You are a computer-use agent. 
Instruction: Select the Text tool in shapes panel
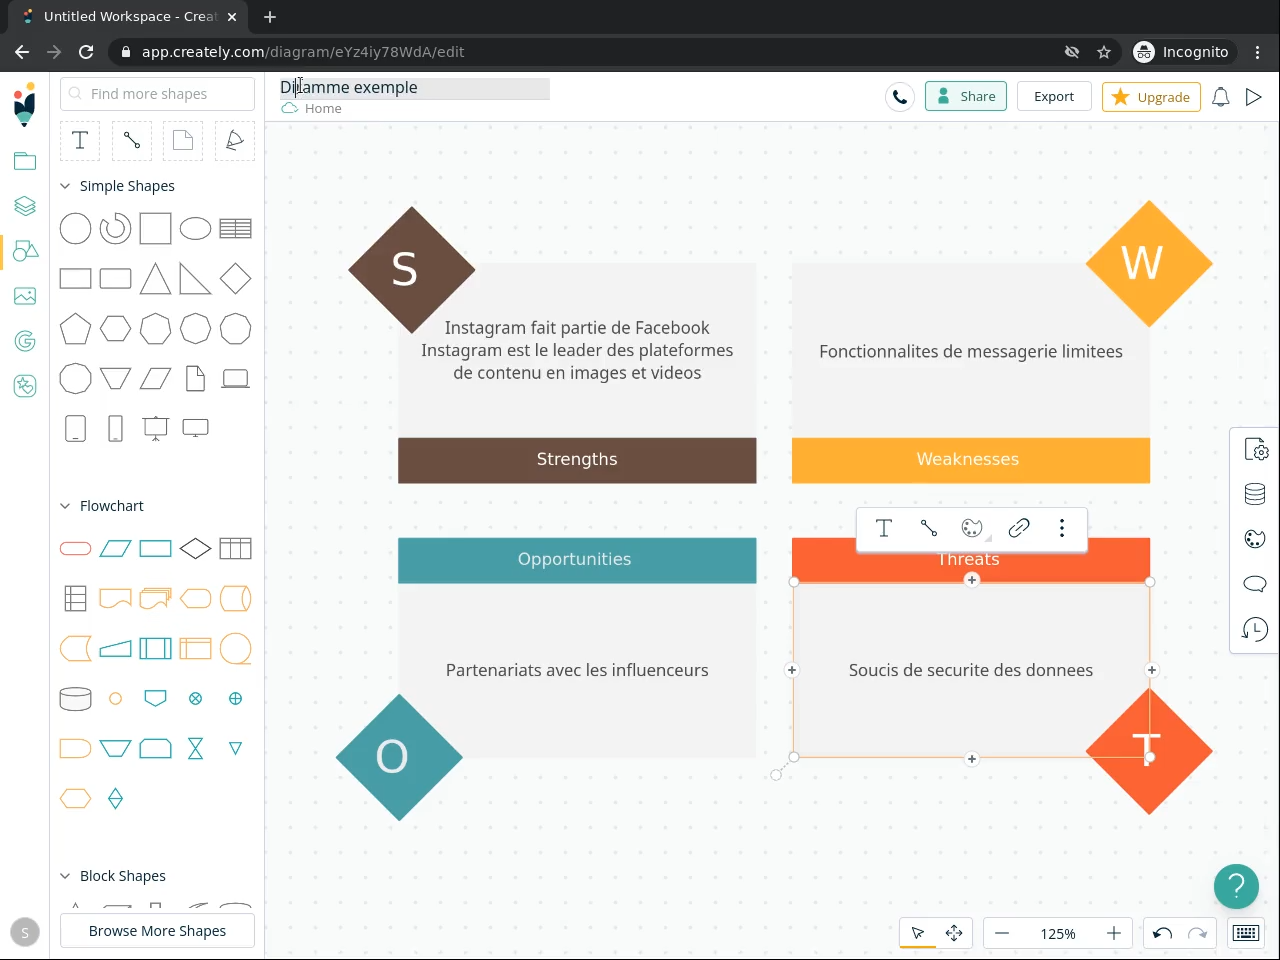80,141
